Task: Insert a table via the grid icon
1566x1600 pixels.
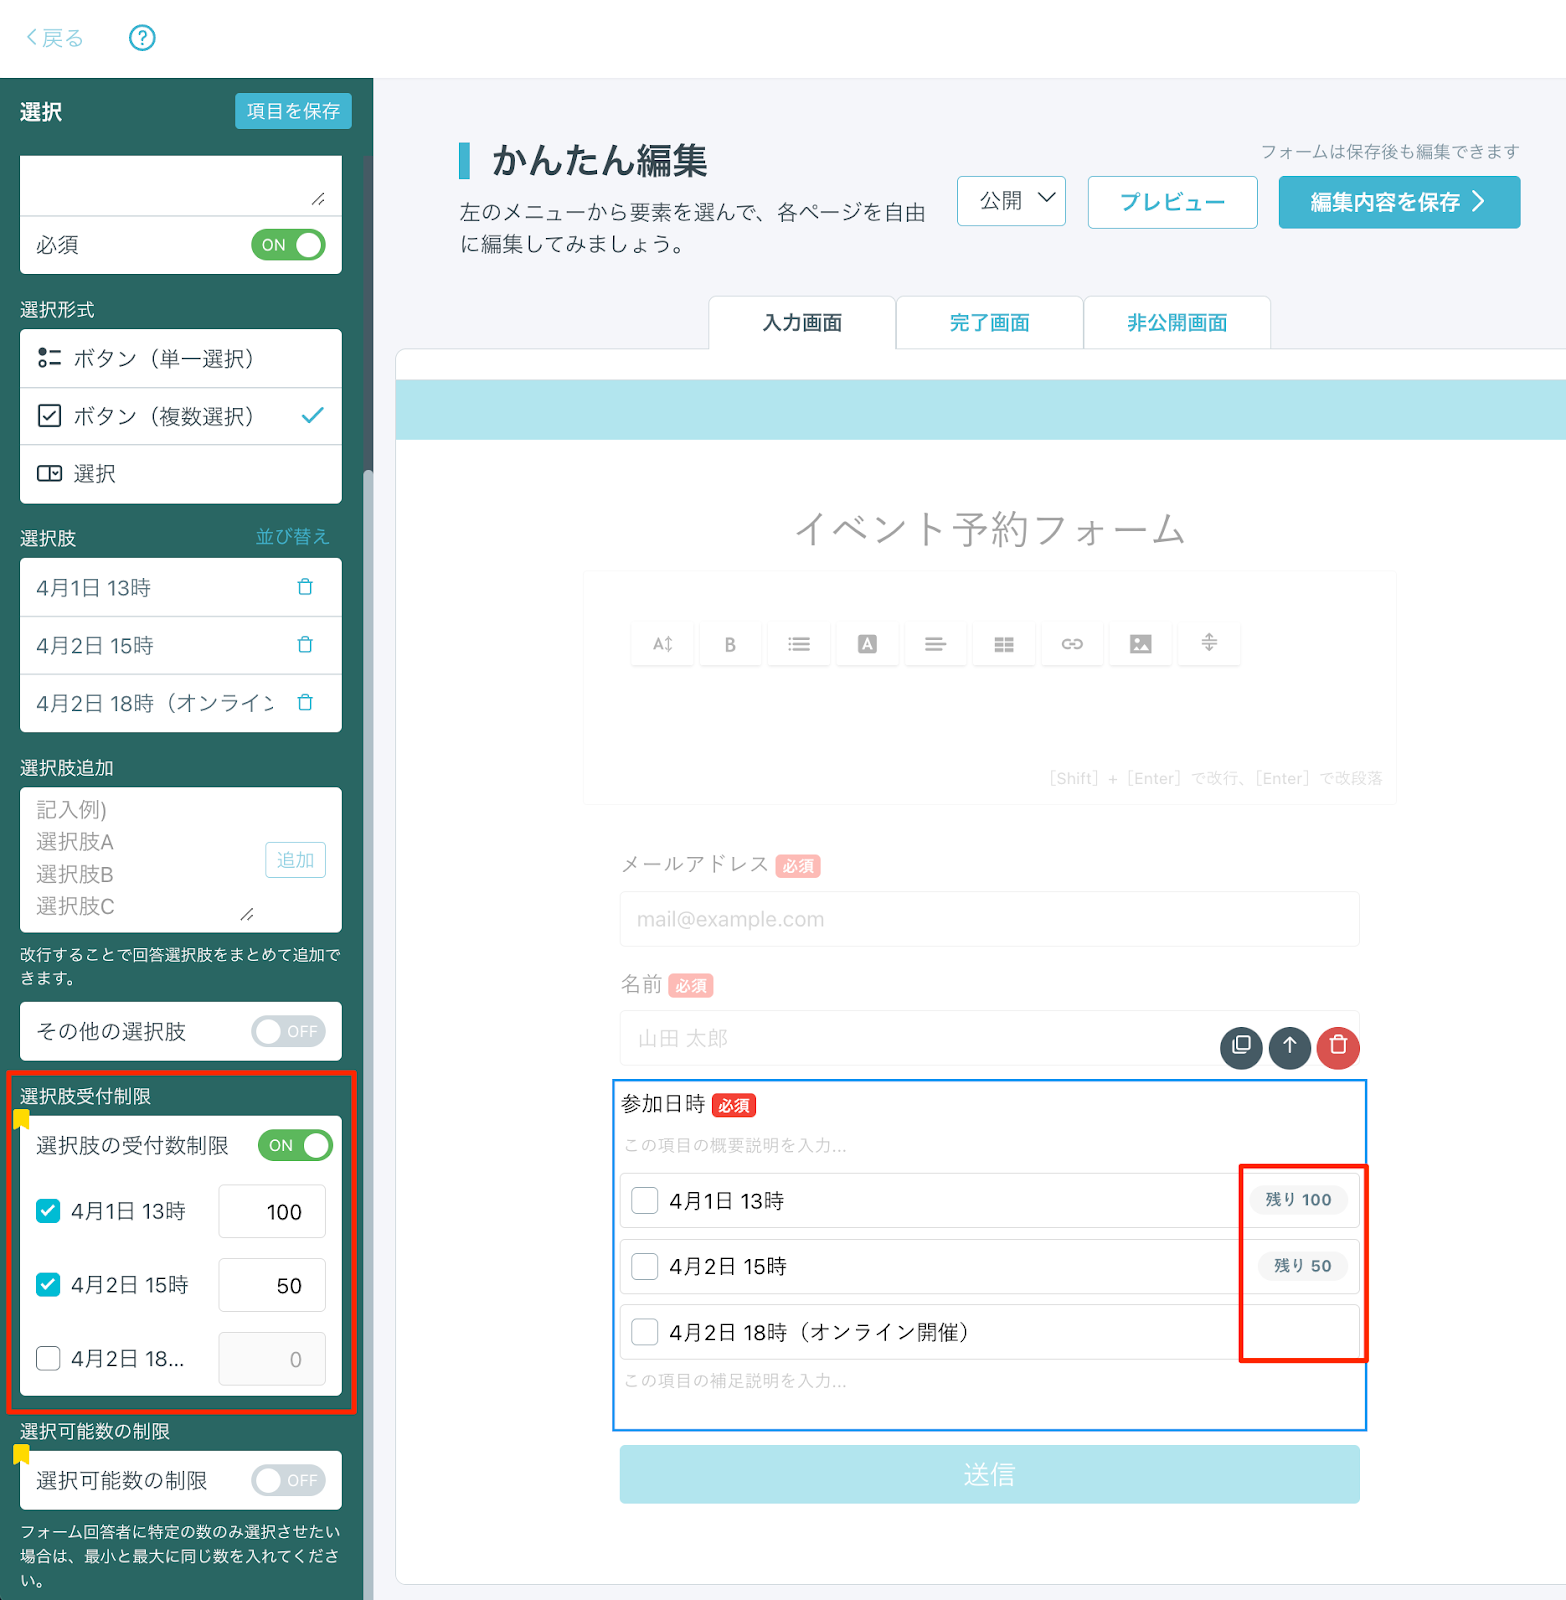Action: coord(1004,644)
